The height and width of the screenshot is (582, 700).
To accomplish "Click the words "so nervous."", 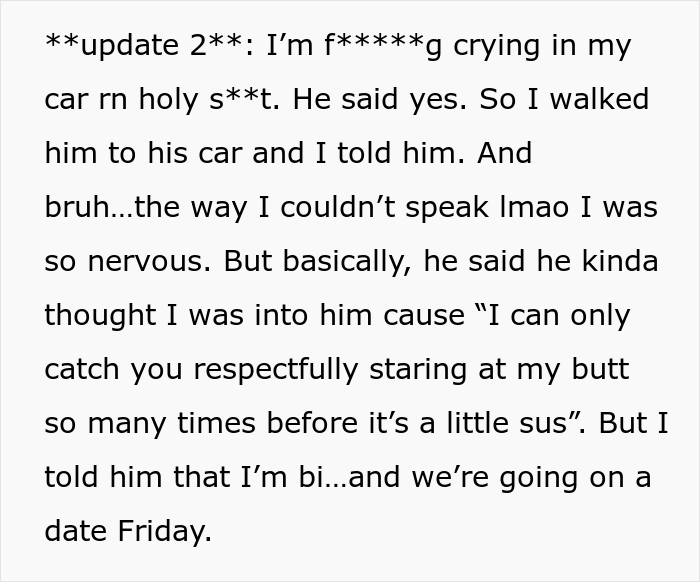I will pos(127,261).
